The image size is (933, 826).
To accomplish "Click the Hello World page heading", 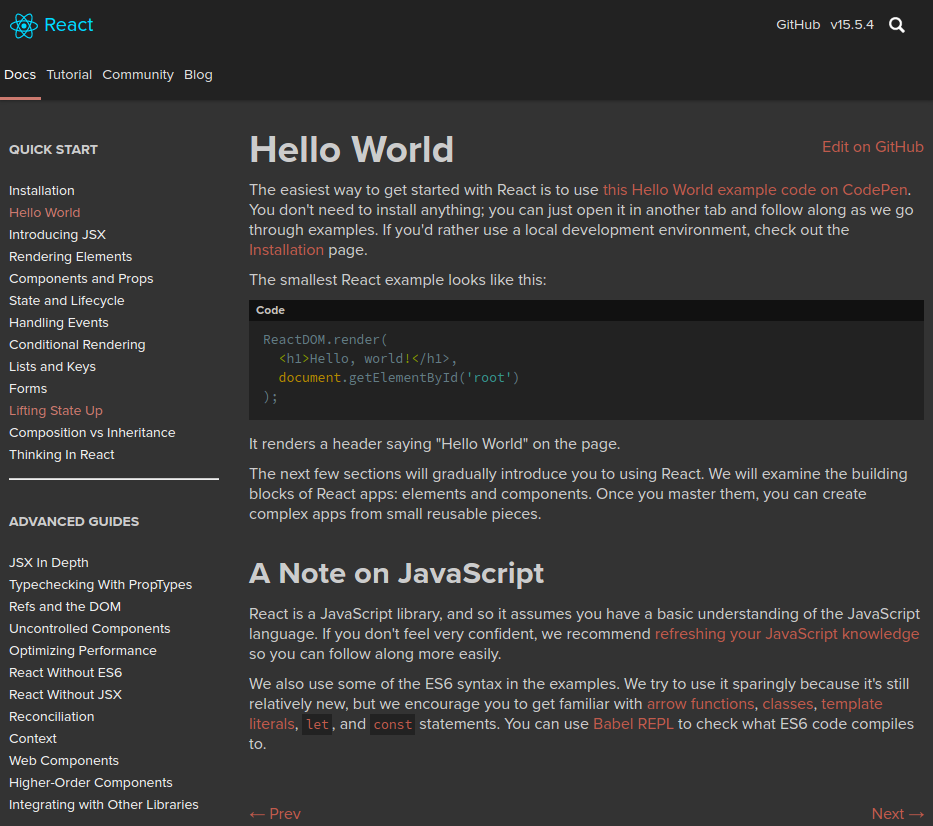I will pyautogui.click(x=351, y=149).
